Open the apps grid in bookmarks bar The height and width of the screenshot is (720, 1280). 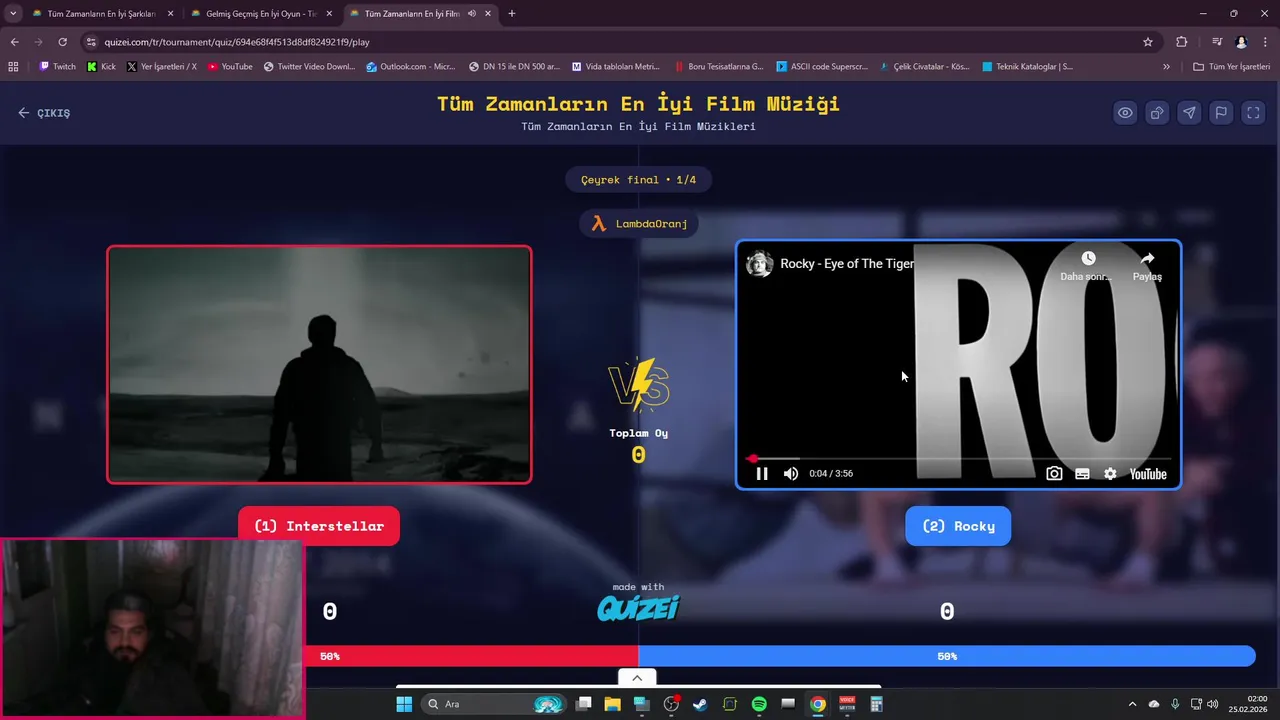tap(13, 67)
